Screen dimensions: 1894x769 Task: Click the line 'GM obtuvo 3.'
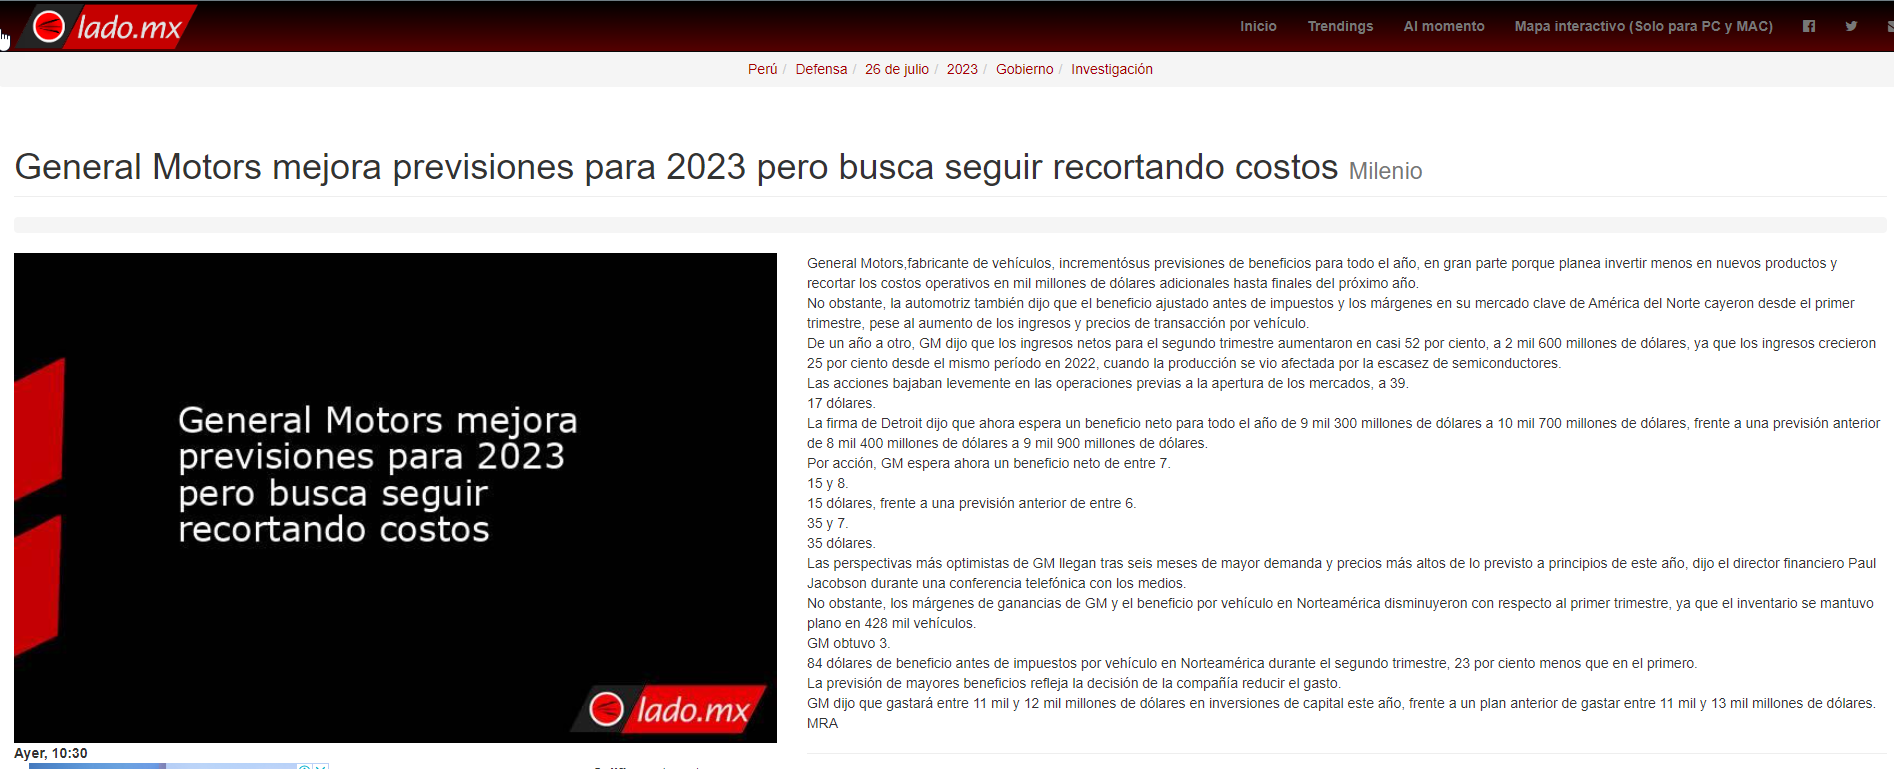pyautogui.click(x=848, y=643)
